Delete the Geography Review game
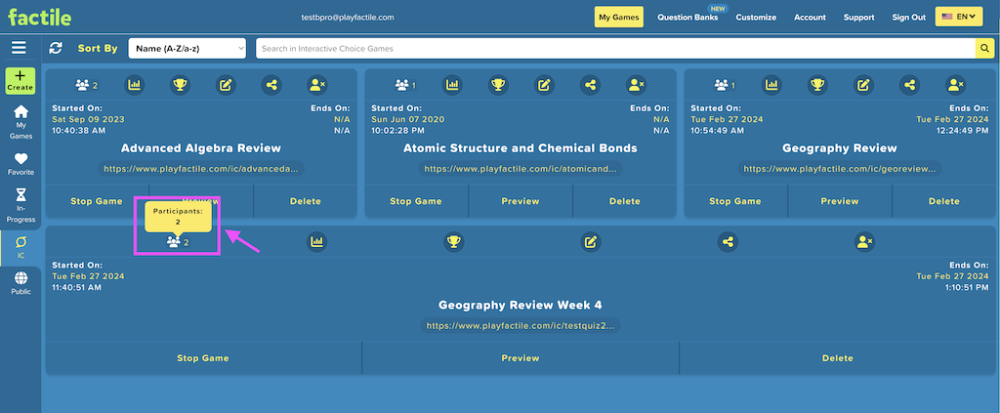 coord(944,201)
